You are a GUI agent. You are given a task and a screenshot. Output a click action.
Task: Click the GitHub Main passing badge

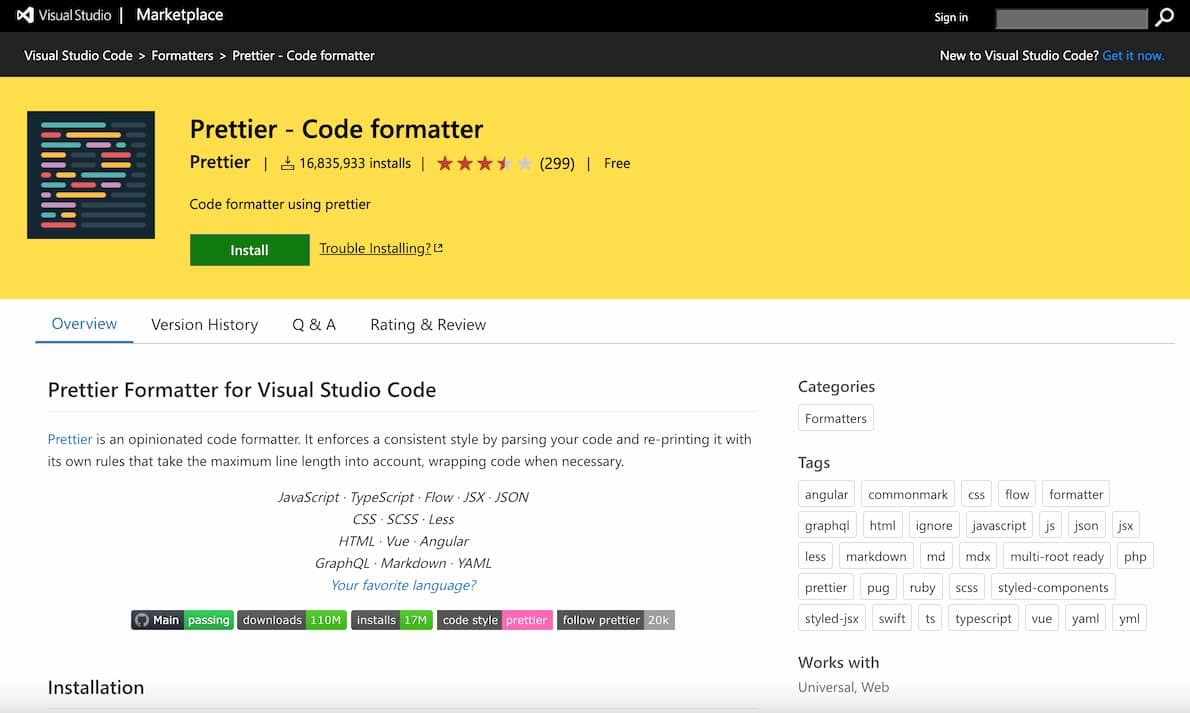[x=182, y=620]
